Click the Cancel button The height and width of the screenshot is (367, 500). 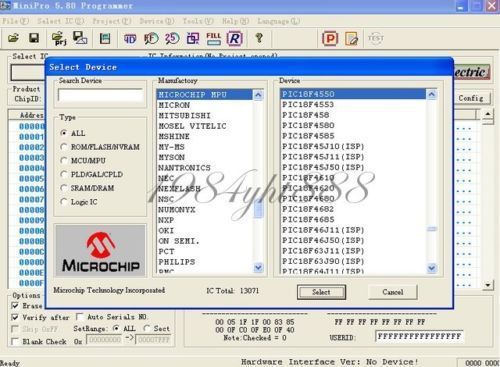point(393,292)
